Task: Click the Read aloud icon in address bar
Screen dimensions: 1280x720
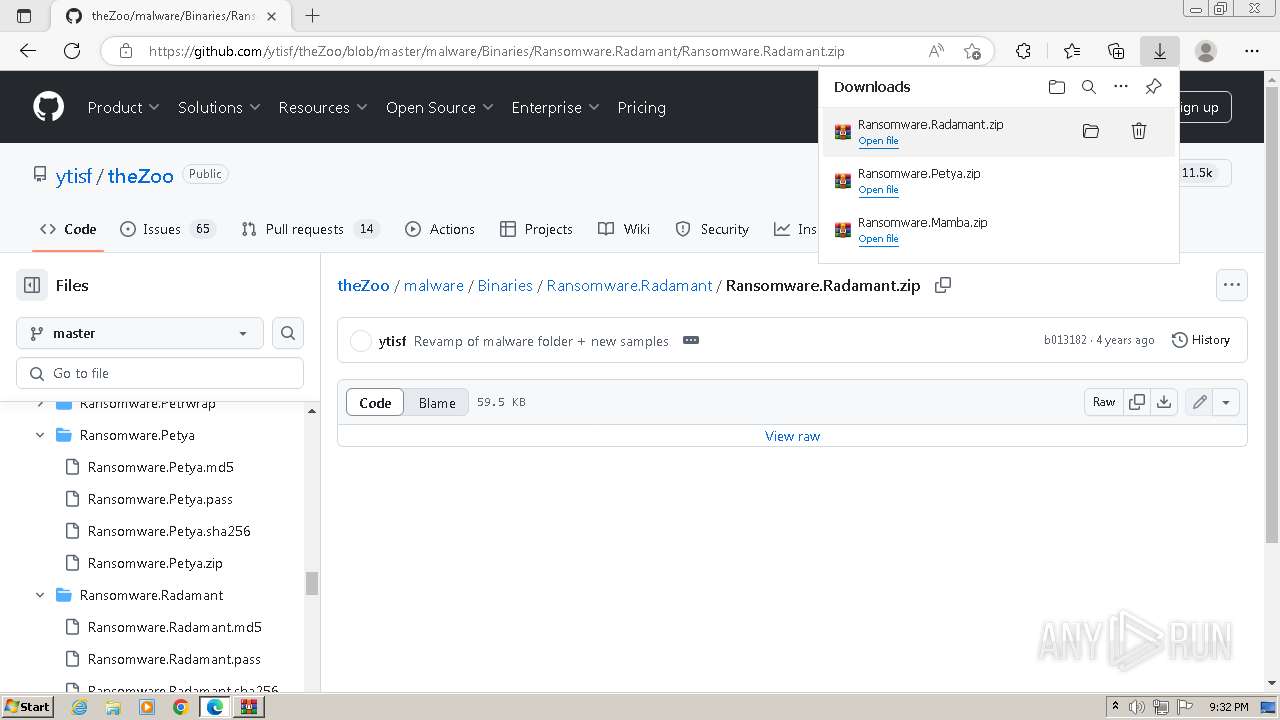Action: (936, 51)
